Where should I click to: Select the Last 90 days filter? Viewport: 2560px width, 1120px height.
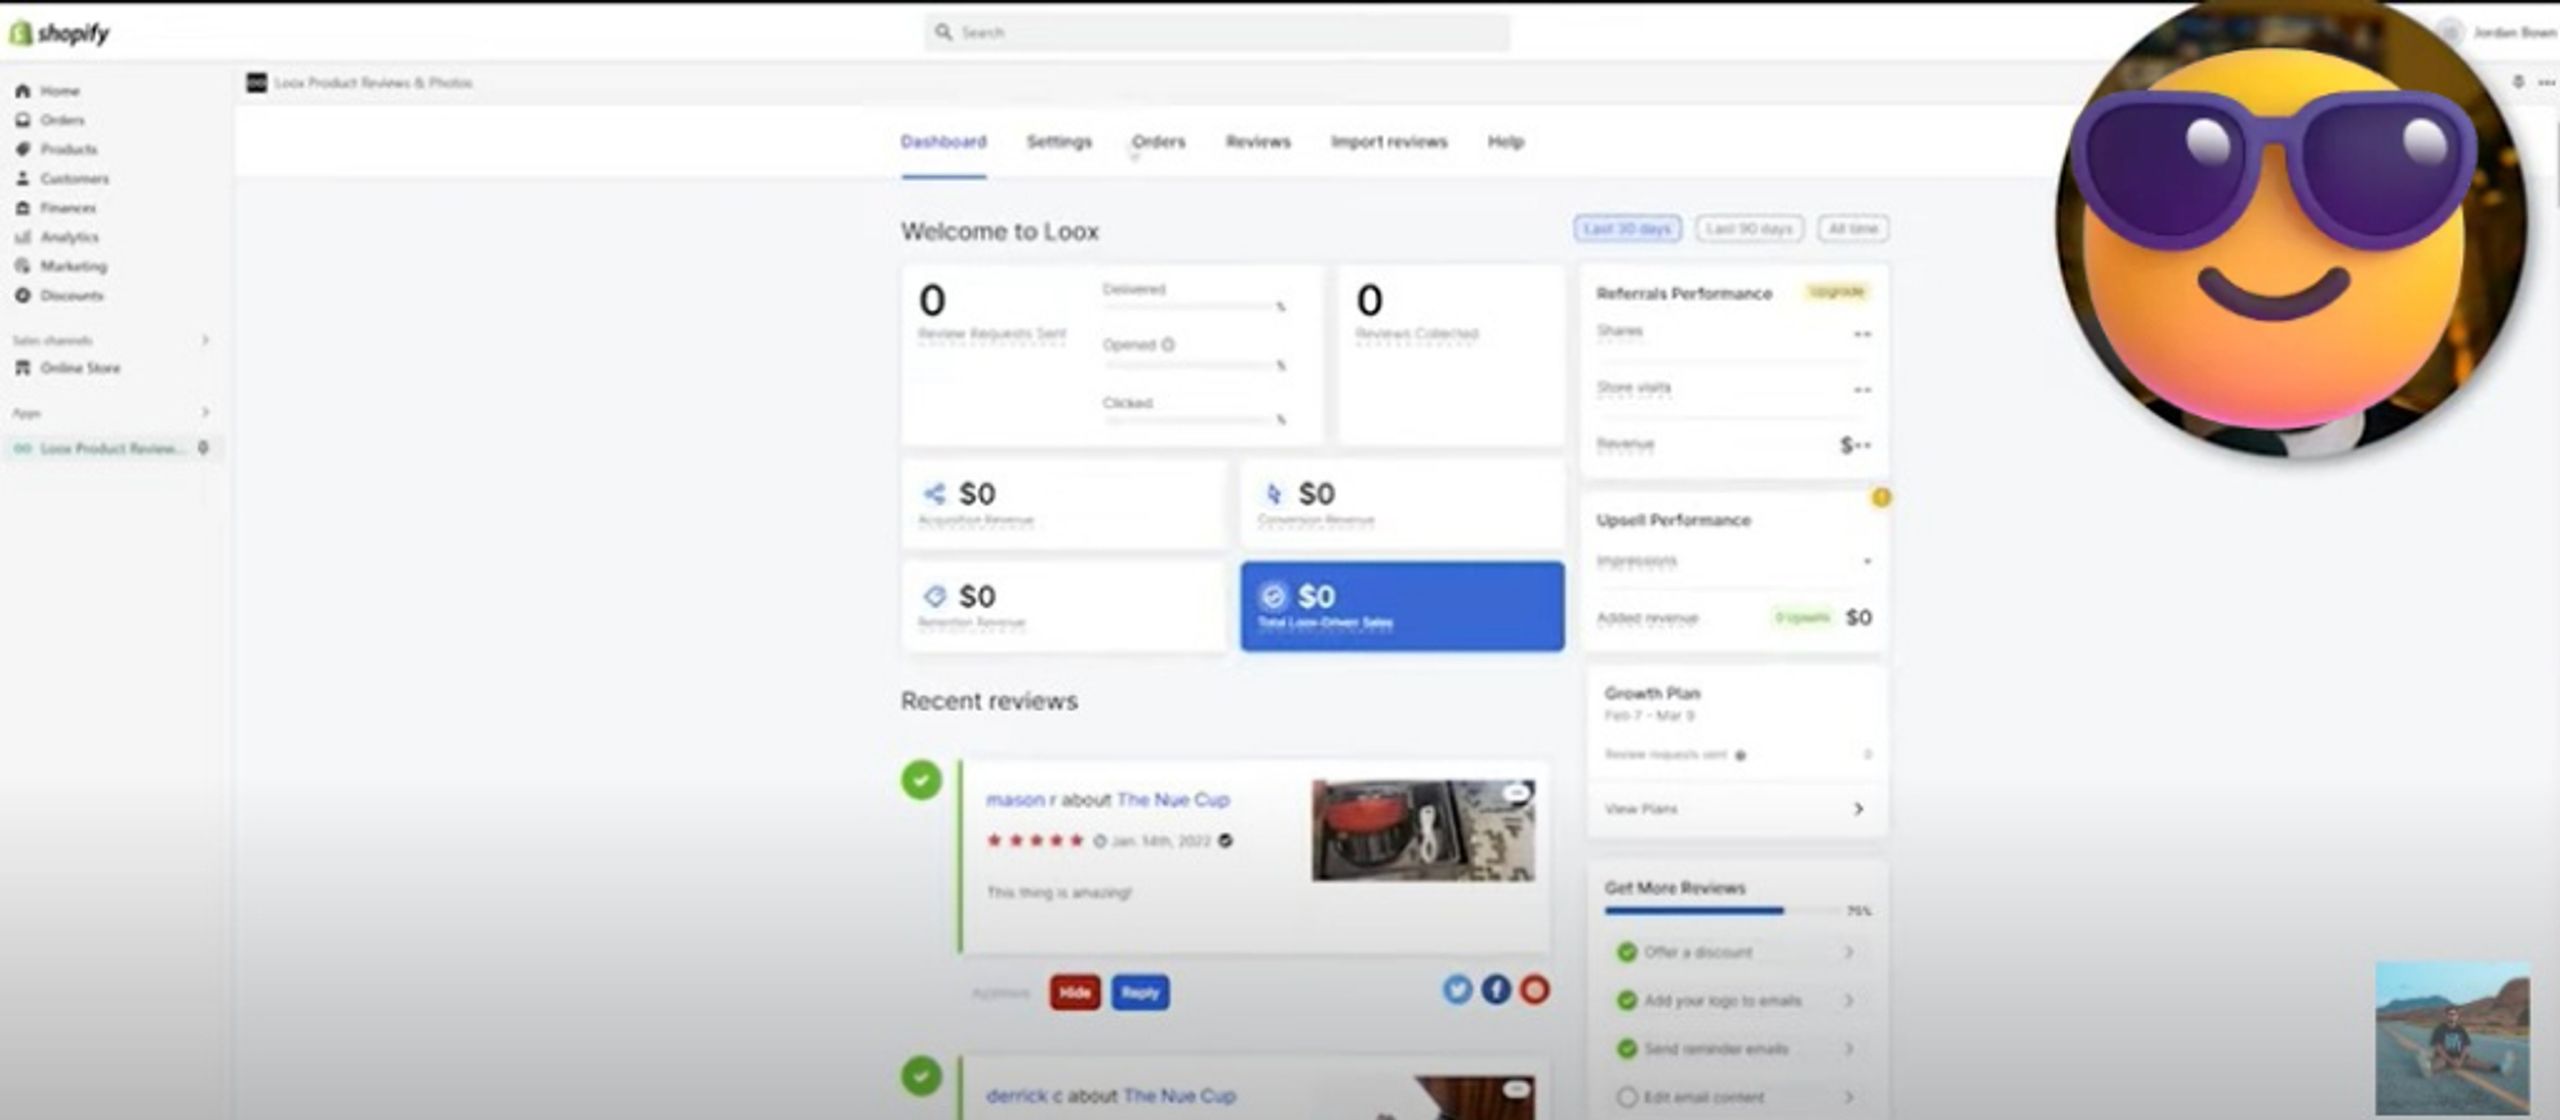1749,229
